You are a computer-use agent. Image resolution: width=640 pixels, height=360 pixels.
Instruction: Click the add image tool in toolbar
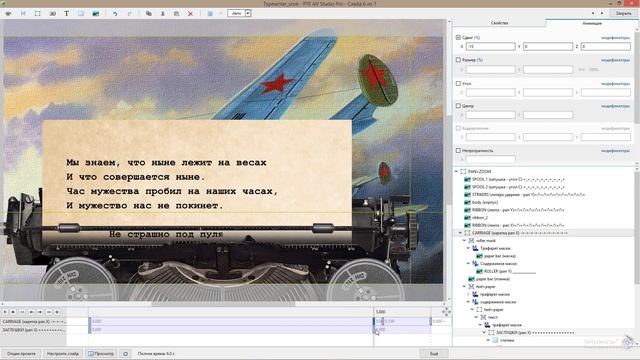[x=96, y=13]
